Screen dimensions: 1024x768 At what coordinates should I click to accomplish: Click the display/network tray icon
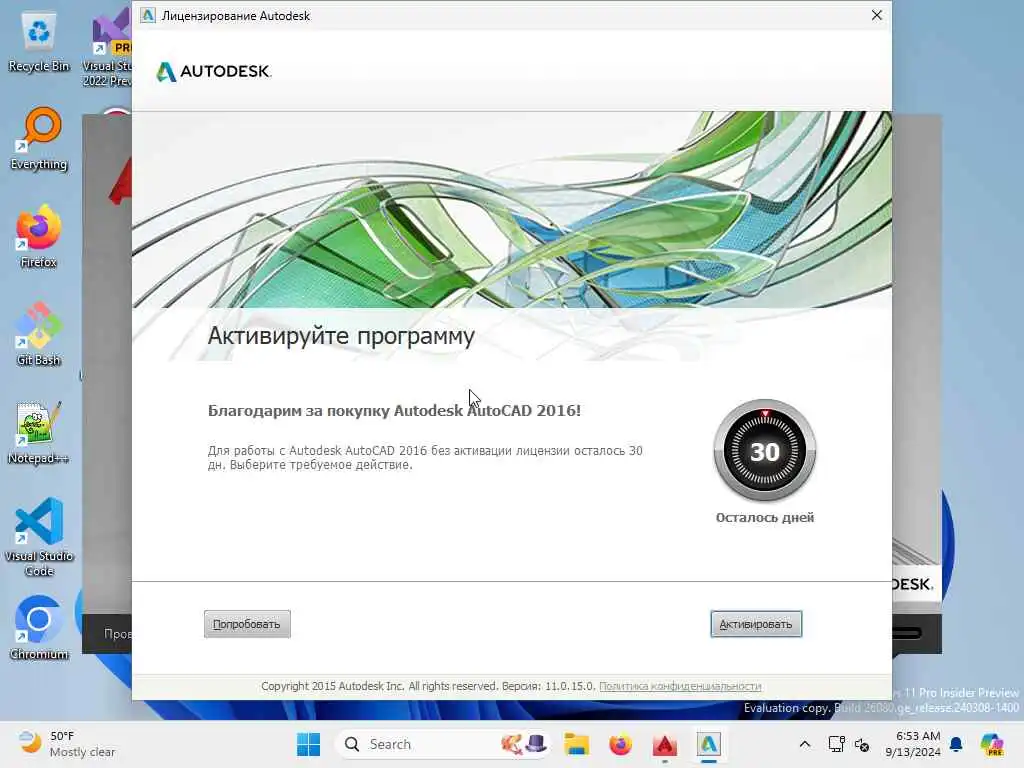pos(836,744)
